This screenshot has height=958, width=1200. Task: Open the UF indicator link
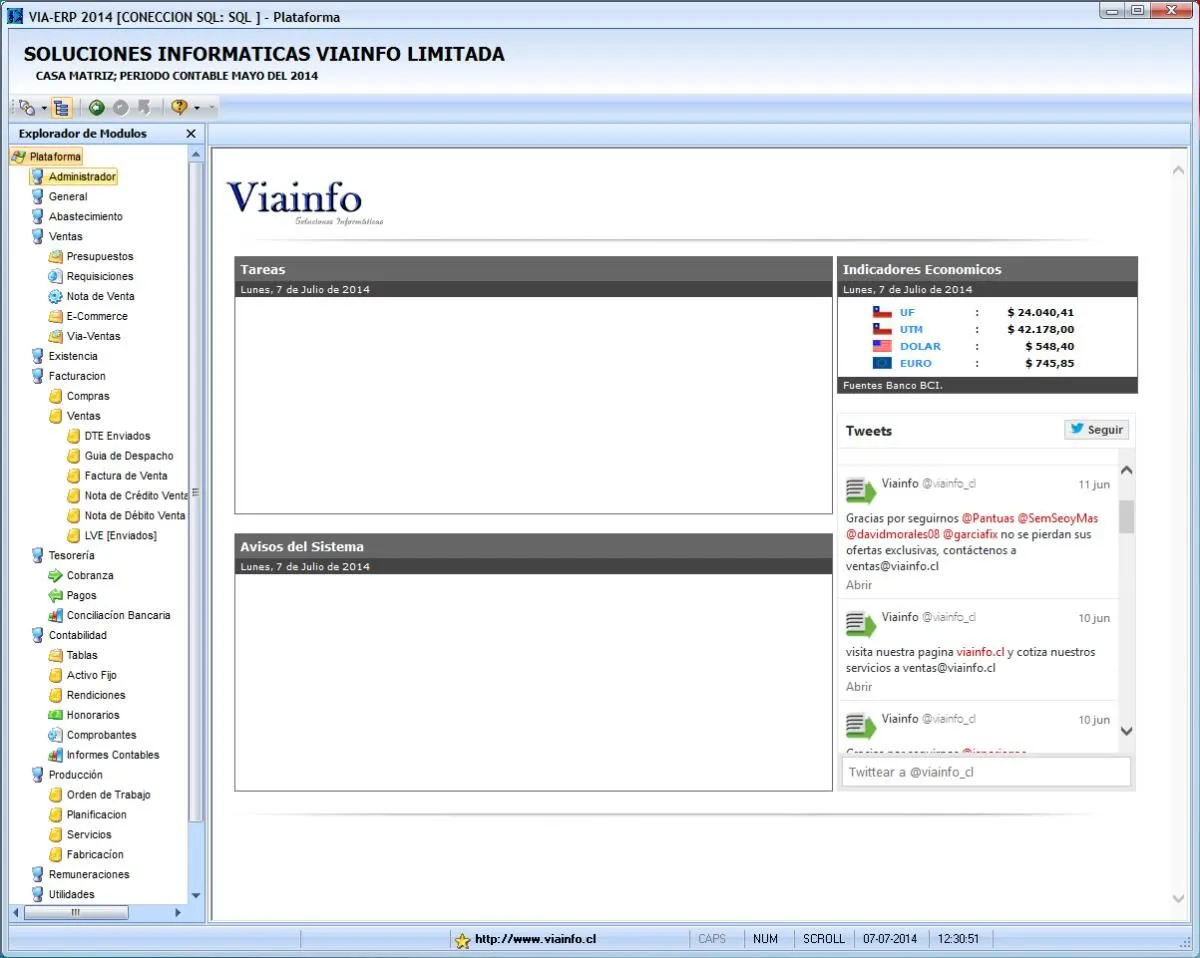point(907,313)
